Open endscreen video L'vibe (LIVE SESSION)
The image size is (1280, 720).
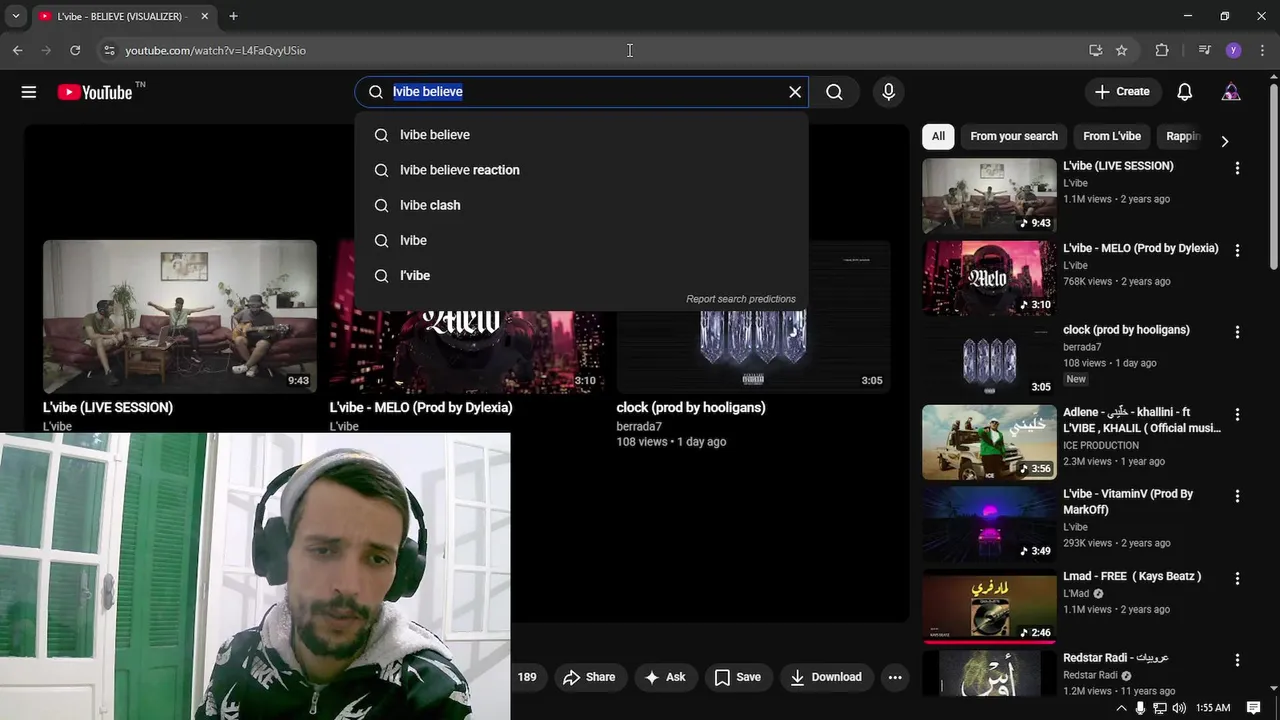(180, 316)
